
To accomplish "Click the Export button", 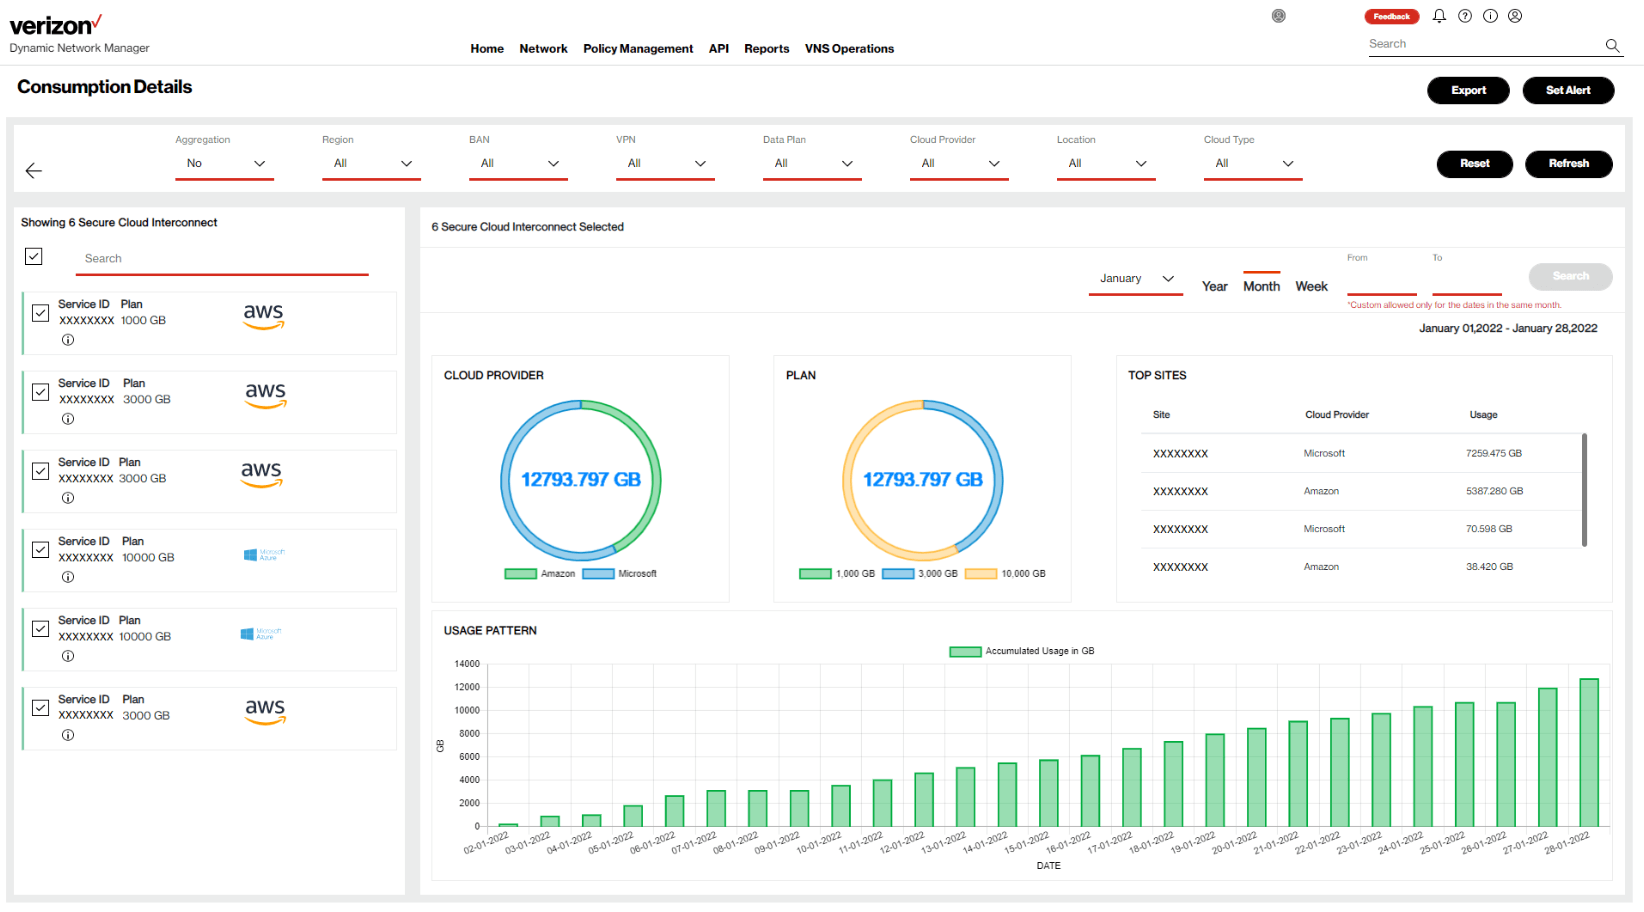I will (1468, 90).
